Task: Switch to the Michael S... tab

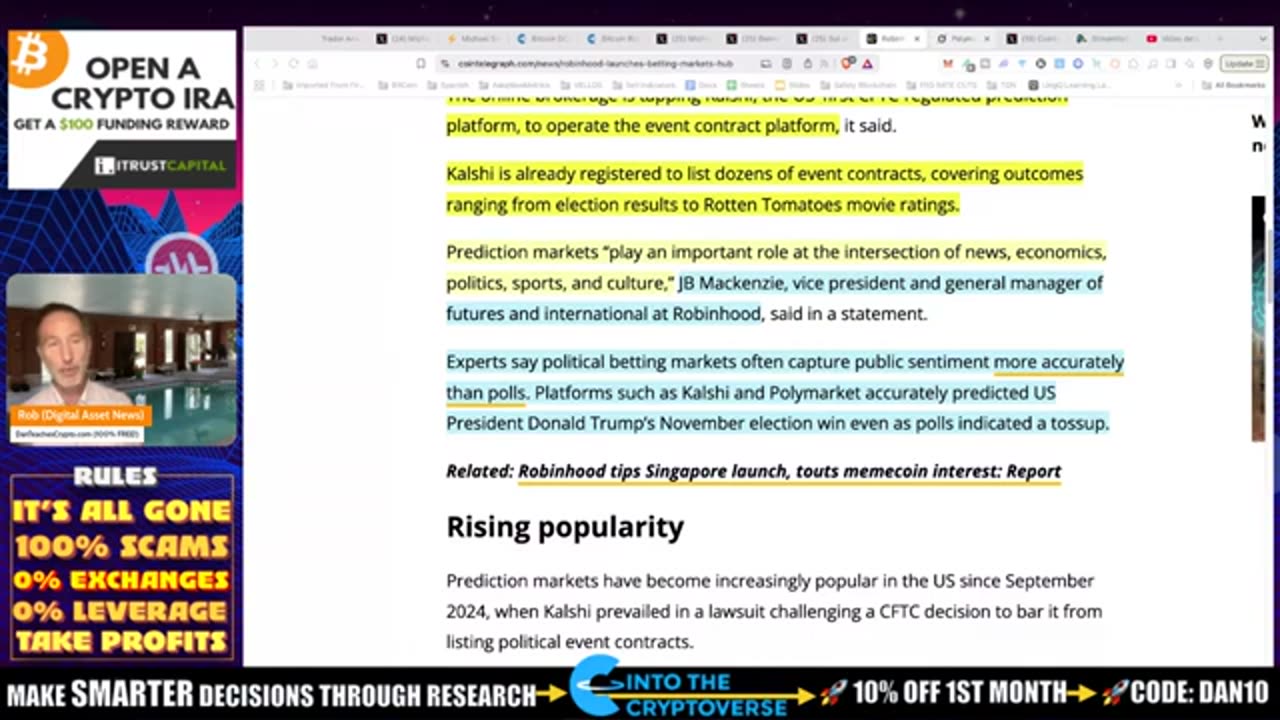Action: pyautogui.click(x=472, y=39)
